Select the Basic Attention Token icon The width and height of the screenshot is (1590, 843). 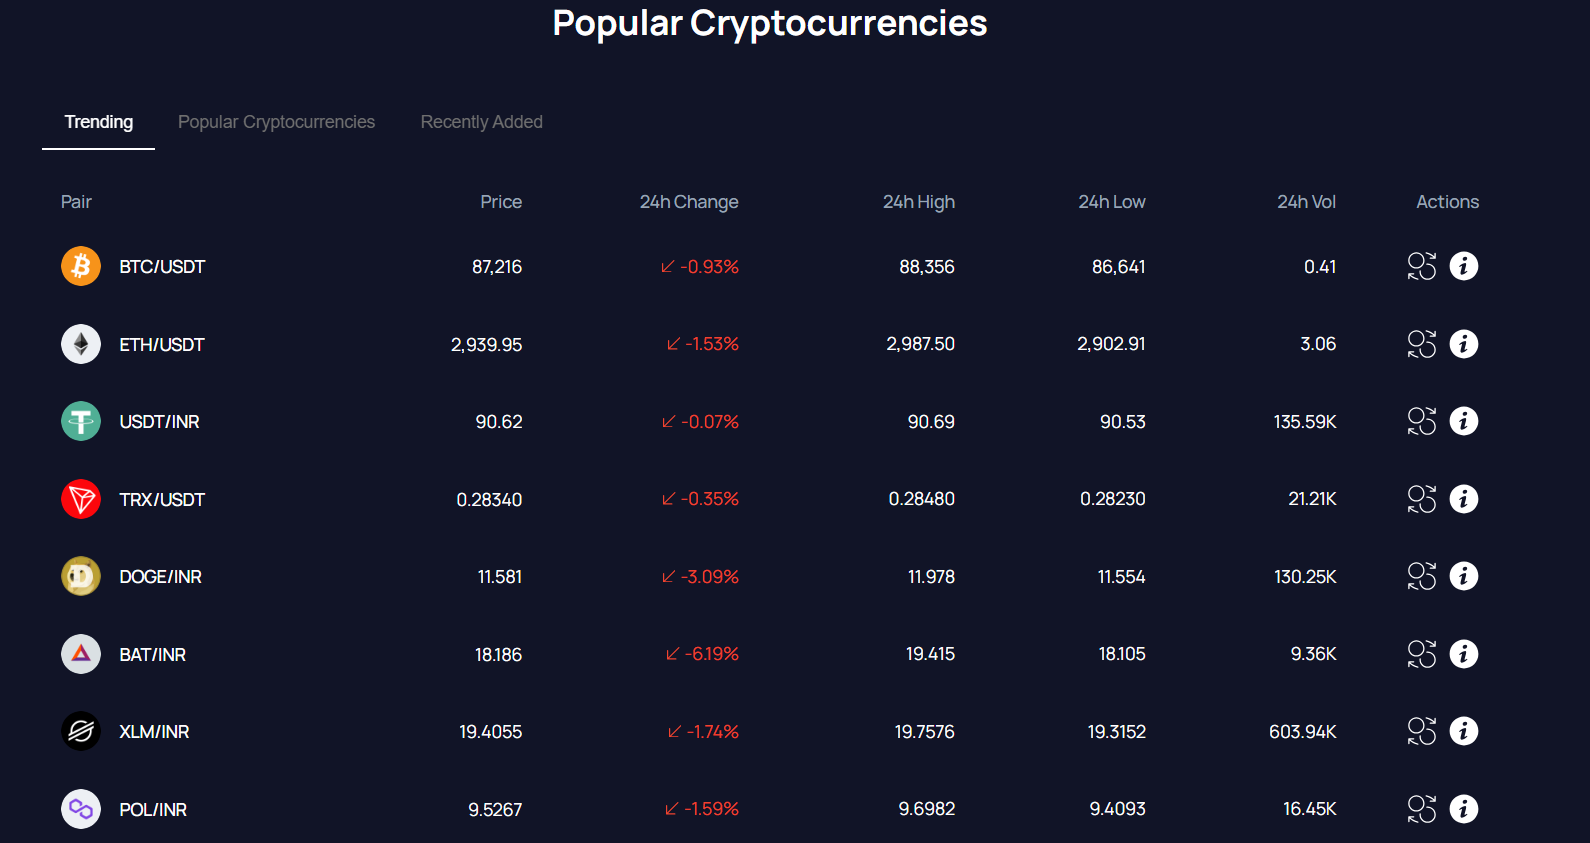click(80, 654)
